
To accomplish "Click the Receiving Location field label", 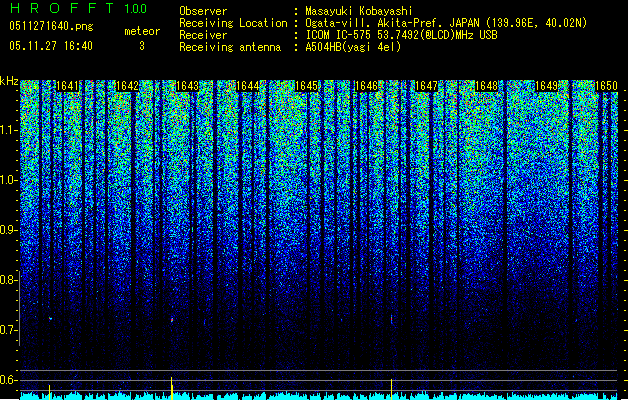I will (x=233, y=23).
